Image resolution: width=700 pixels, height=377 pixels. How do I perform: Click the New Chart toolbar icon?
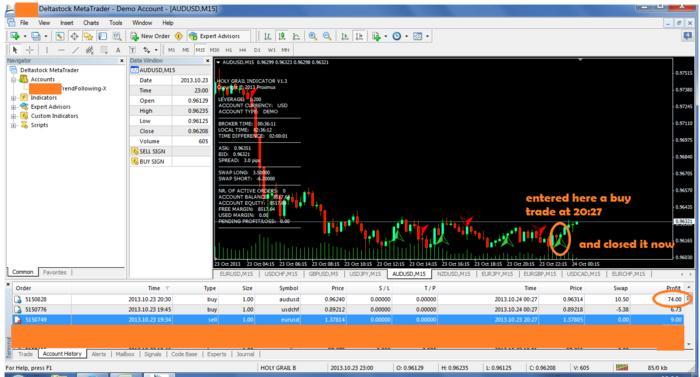pyautogui.click(x=14, y=36)
